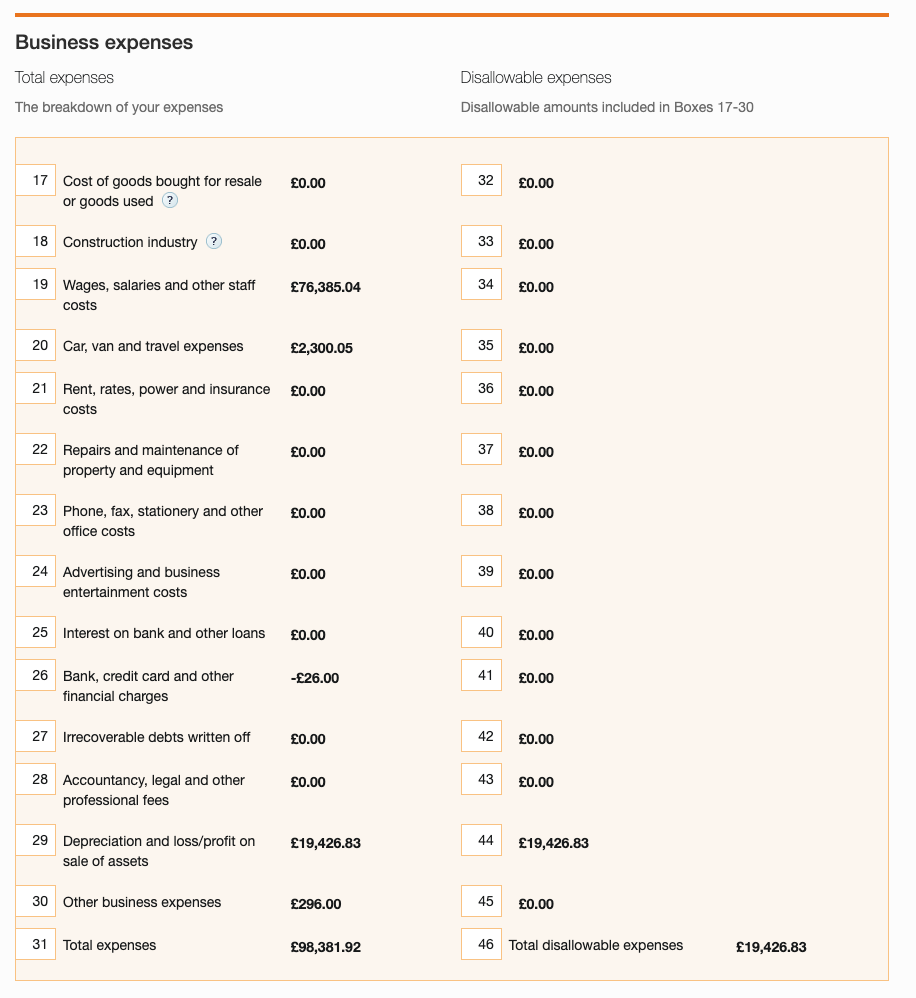This screenshot has width=916, height=998.
Task: Click Total disallowable expenses label
Action: tap(596, 945)
